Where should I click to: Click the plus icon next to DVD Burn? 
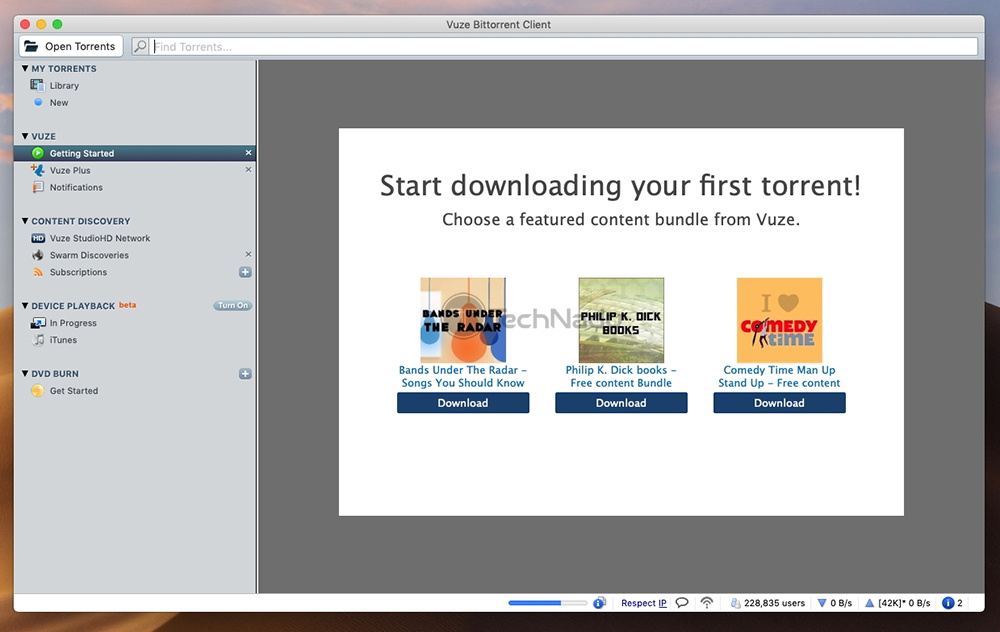(245, 374)
